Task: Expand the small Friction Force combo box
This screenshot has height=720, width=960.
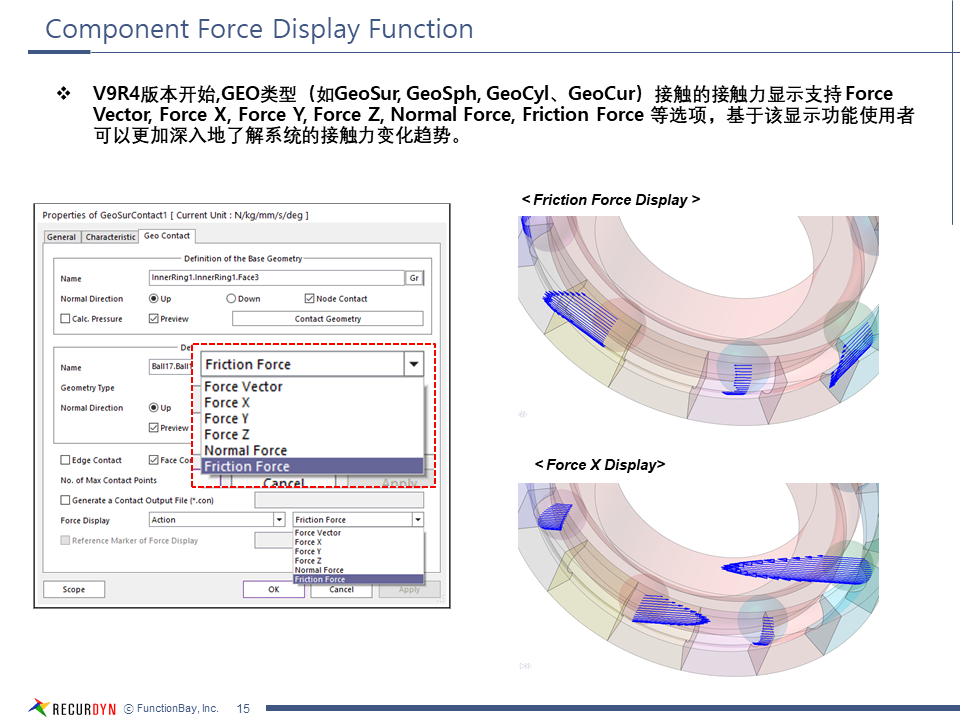Action: tap(417, 520)
